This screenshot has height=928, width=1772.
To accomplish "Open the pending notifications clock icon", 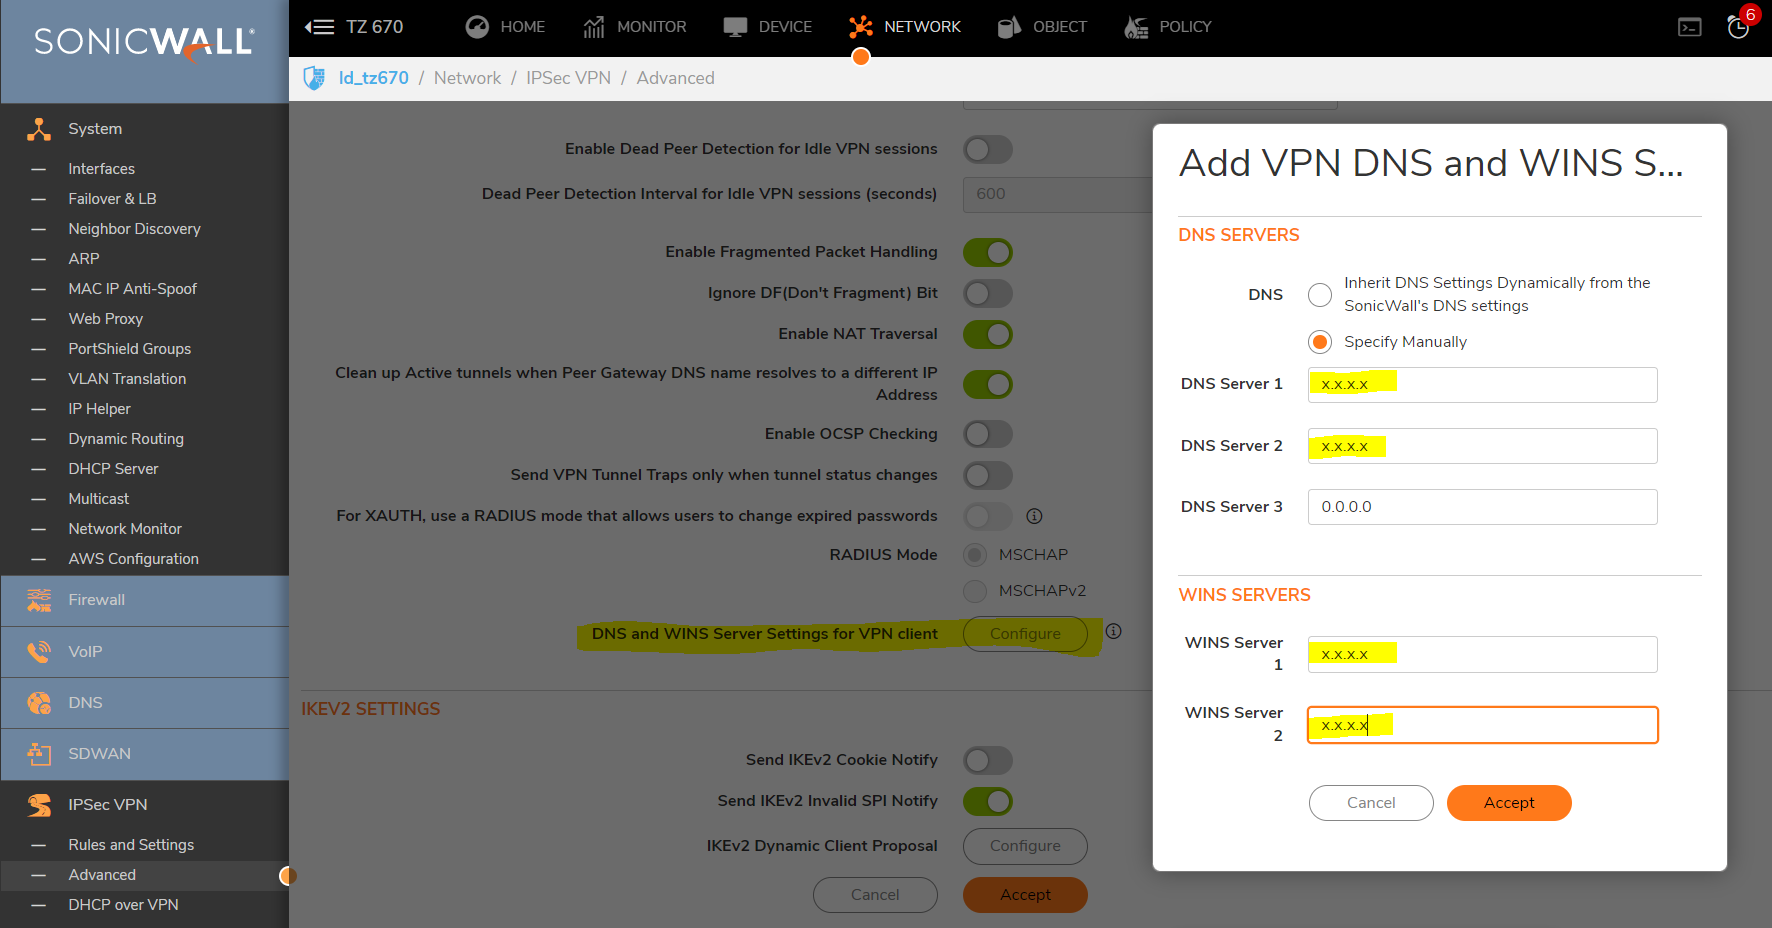I will (1739, 27).
